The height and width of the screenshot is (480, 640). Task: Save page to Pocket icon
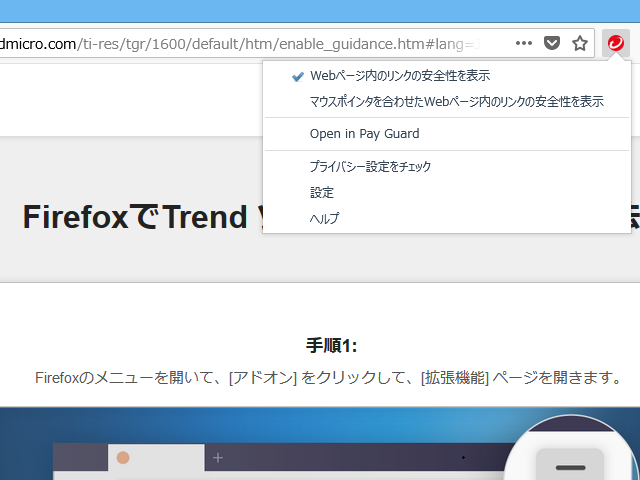click(551, 43)
